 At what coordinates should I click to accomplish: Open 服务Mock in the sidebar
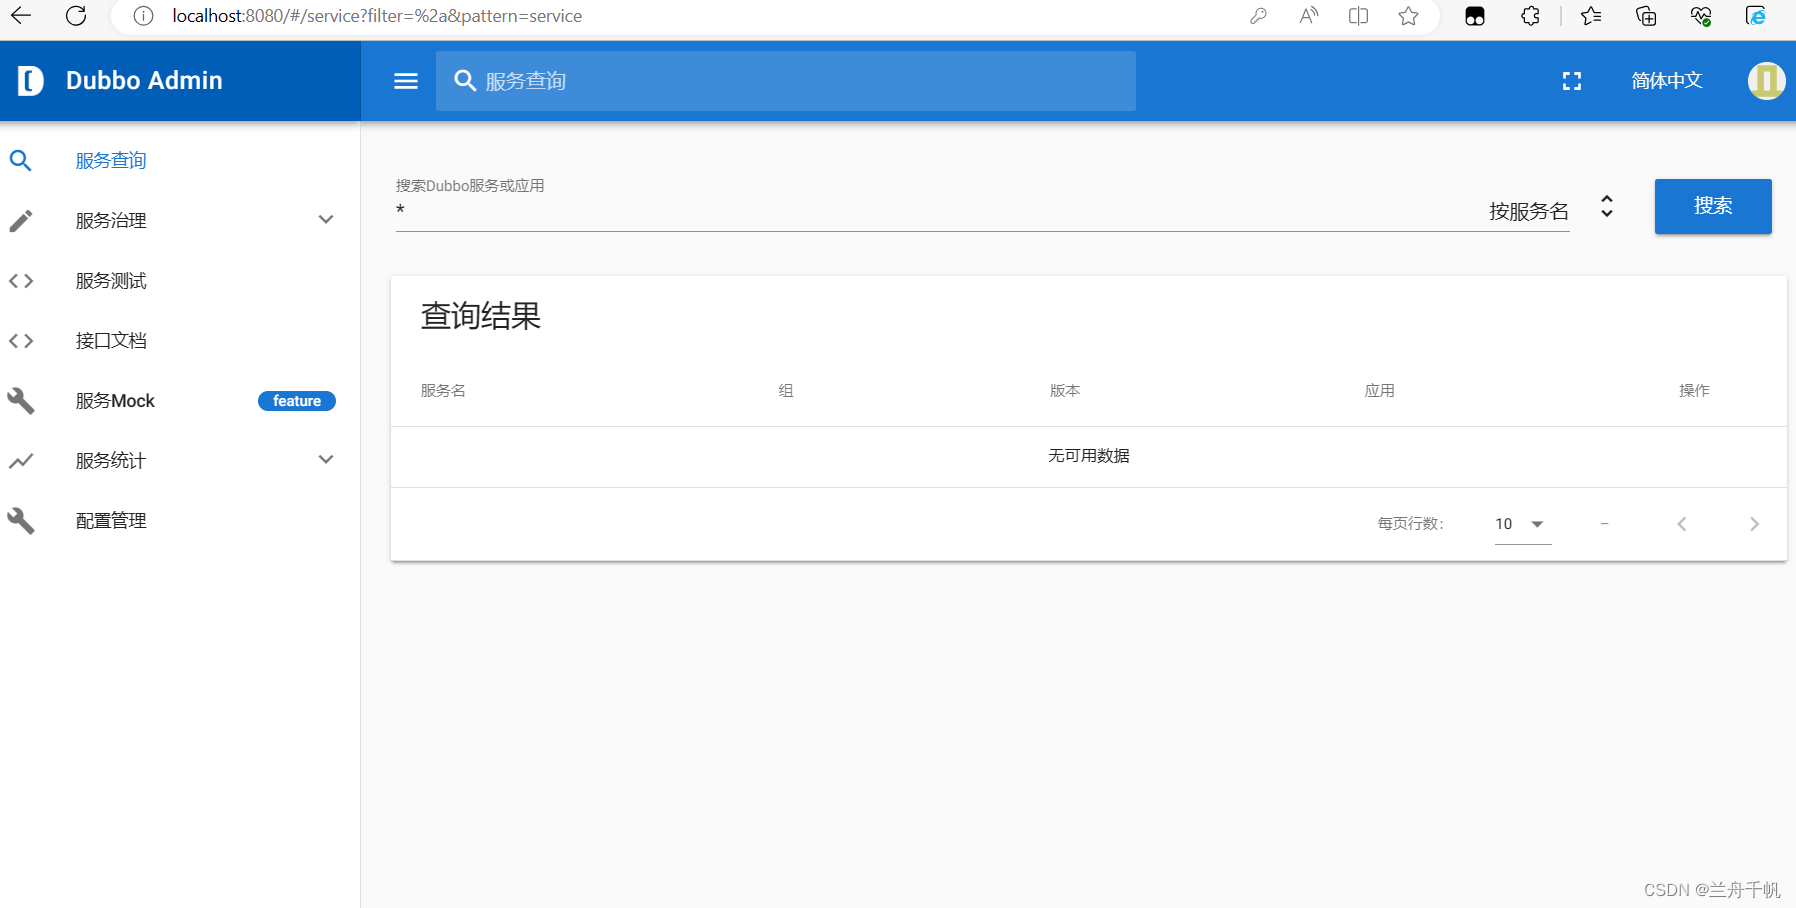(x=115, y=401)
